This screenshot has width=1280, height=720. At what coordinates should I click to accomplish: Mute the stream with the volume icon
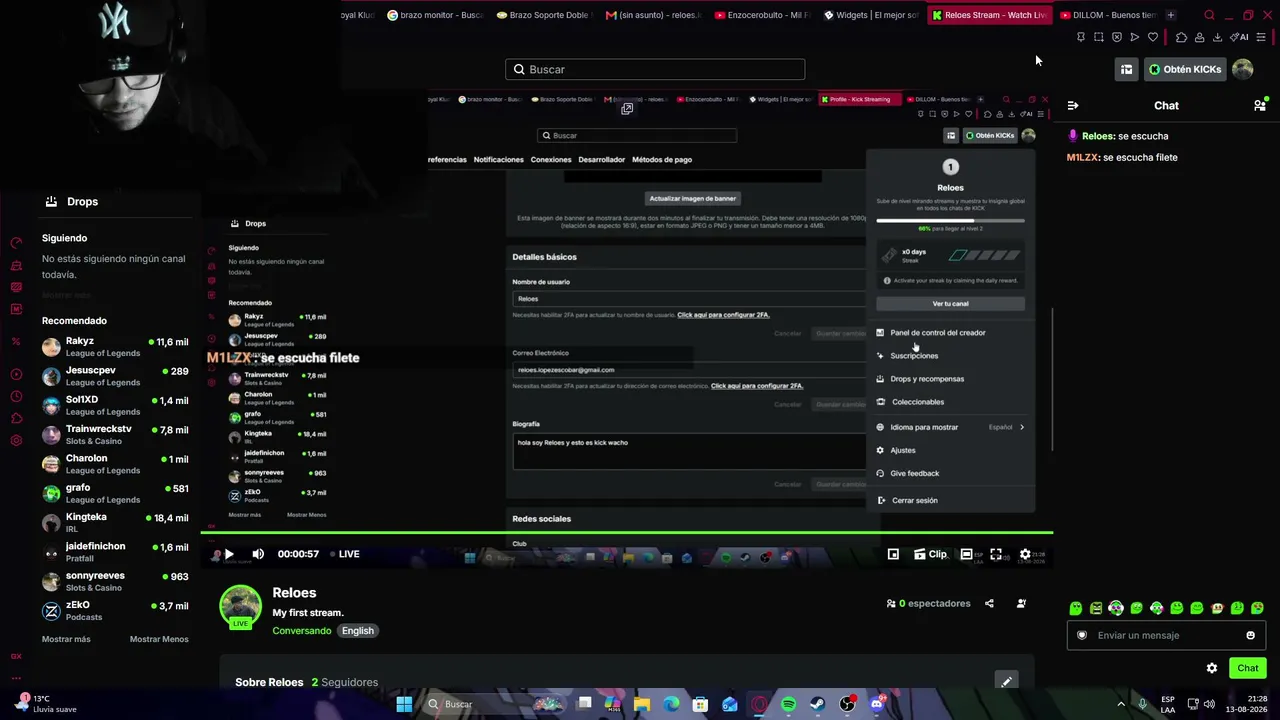tap(258, 554)
